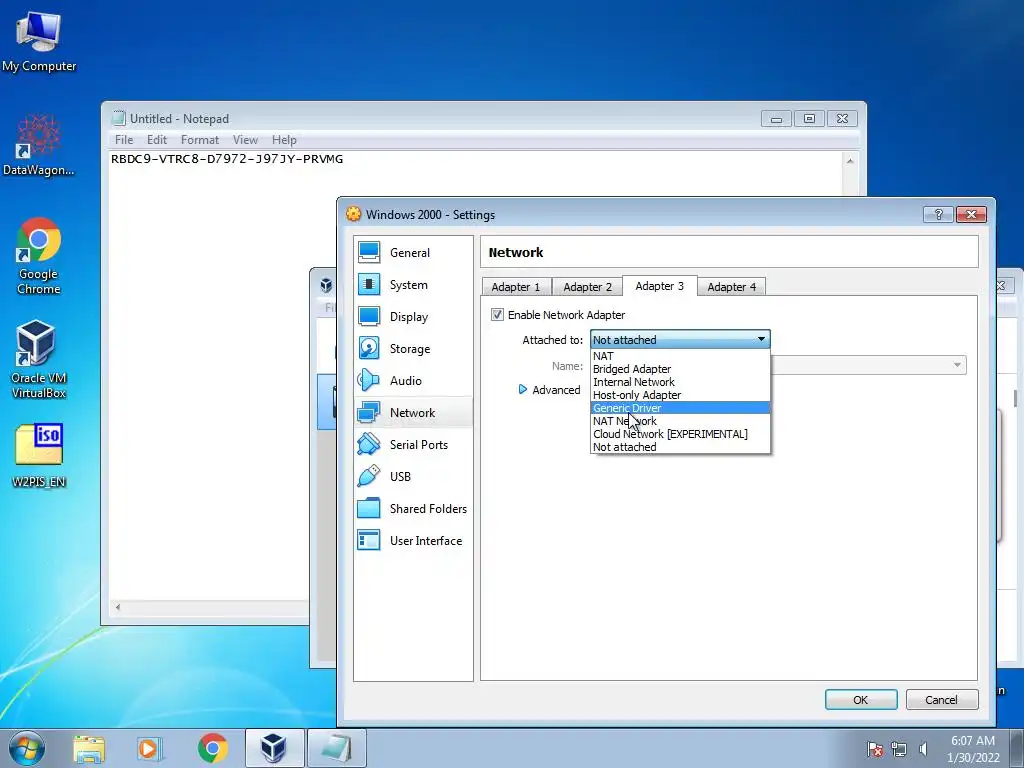
Task: Open Notepad's View menu
Action: tap(246, 140)
